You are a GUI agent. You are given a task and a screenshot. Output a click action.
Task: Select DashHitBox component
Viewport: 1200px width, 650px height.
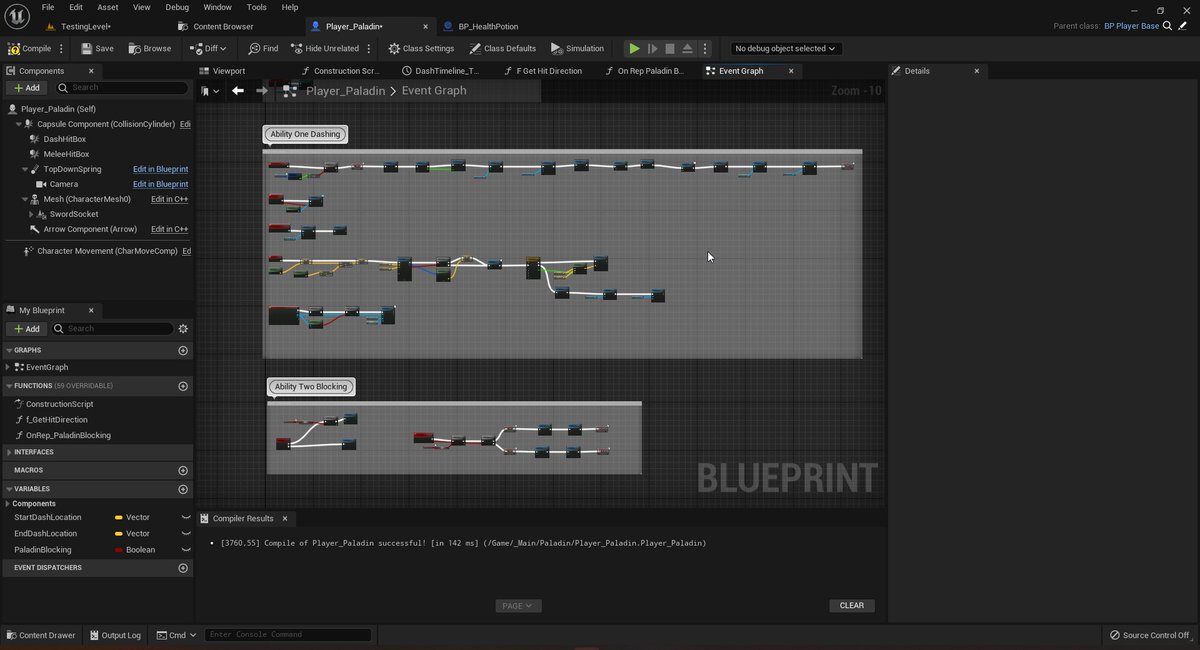65,139
